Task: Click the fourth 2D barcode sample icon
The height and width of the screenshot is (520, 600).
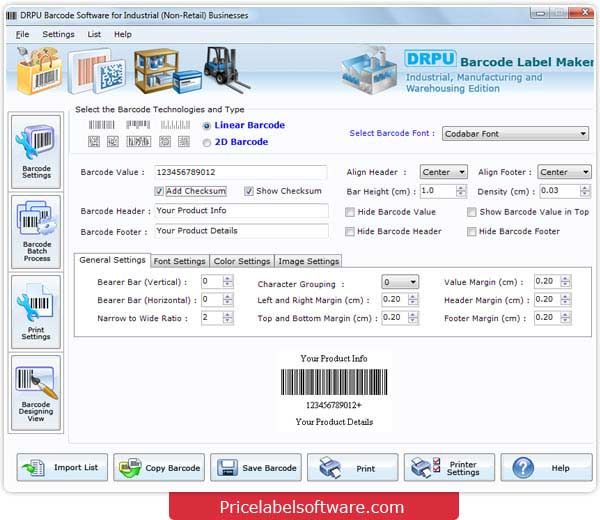Action: pos(165,142)
